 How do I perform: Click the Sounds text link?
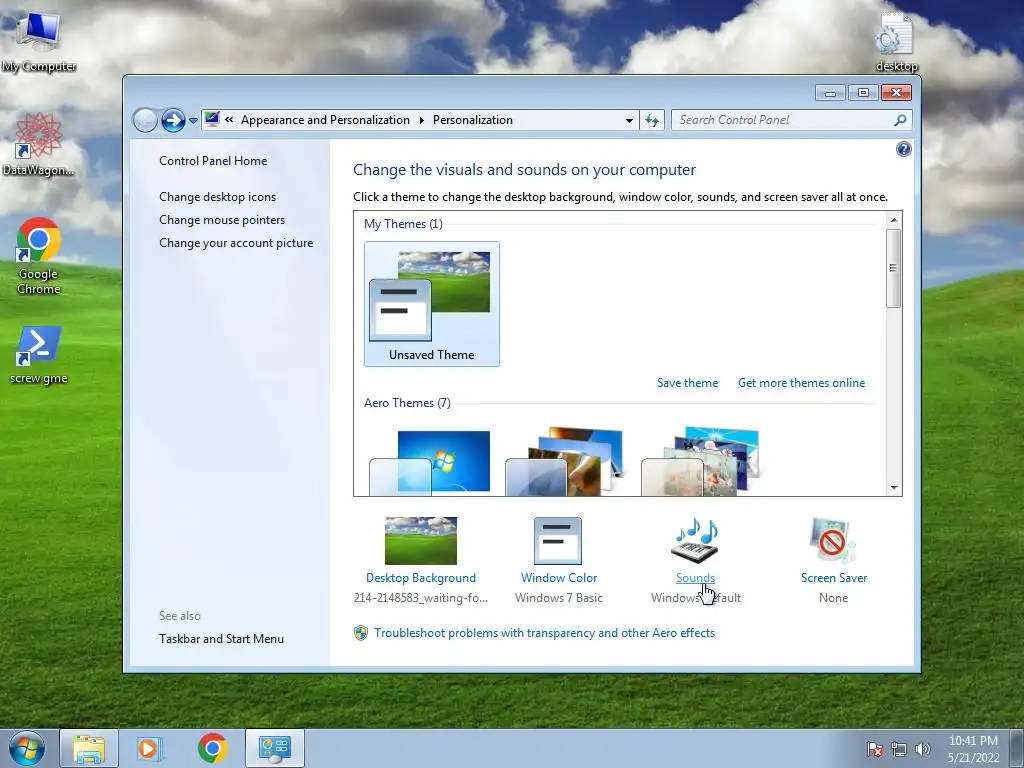click(x=696, y=578)
